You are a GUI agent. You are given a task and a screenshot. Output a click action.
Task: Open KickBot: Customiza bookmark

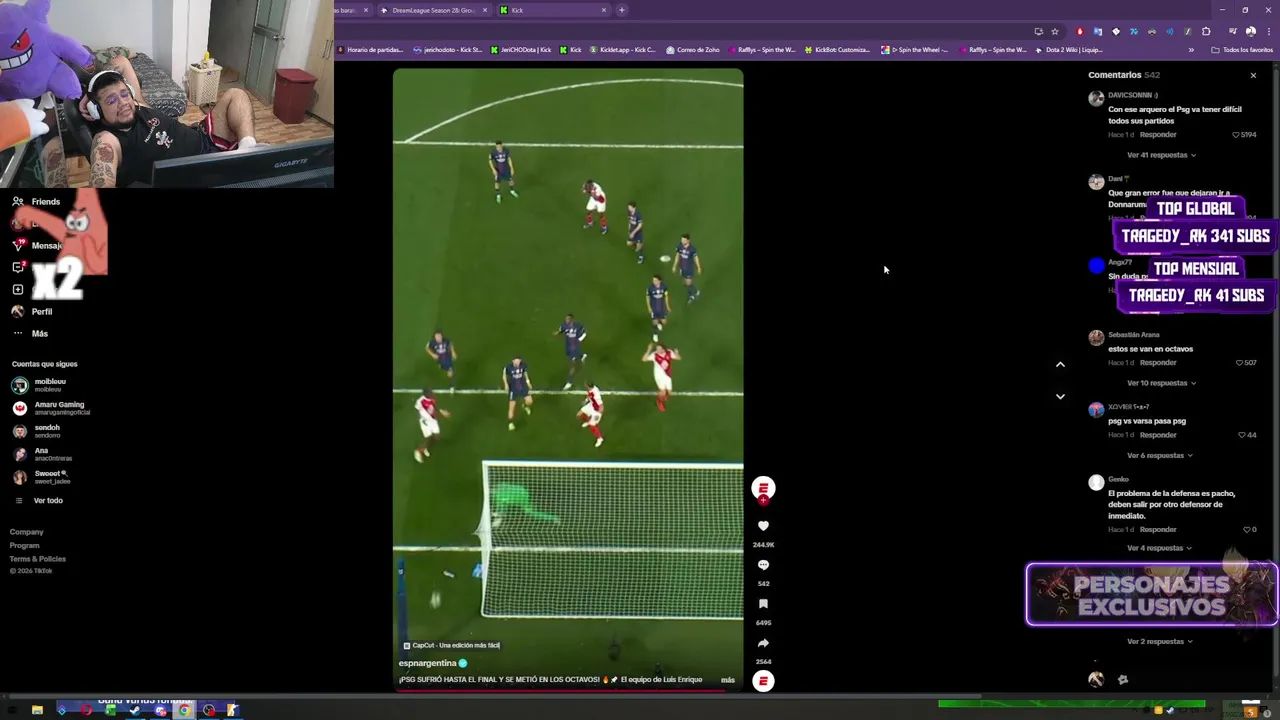point(837,50)
